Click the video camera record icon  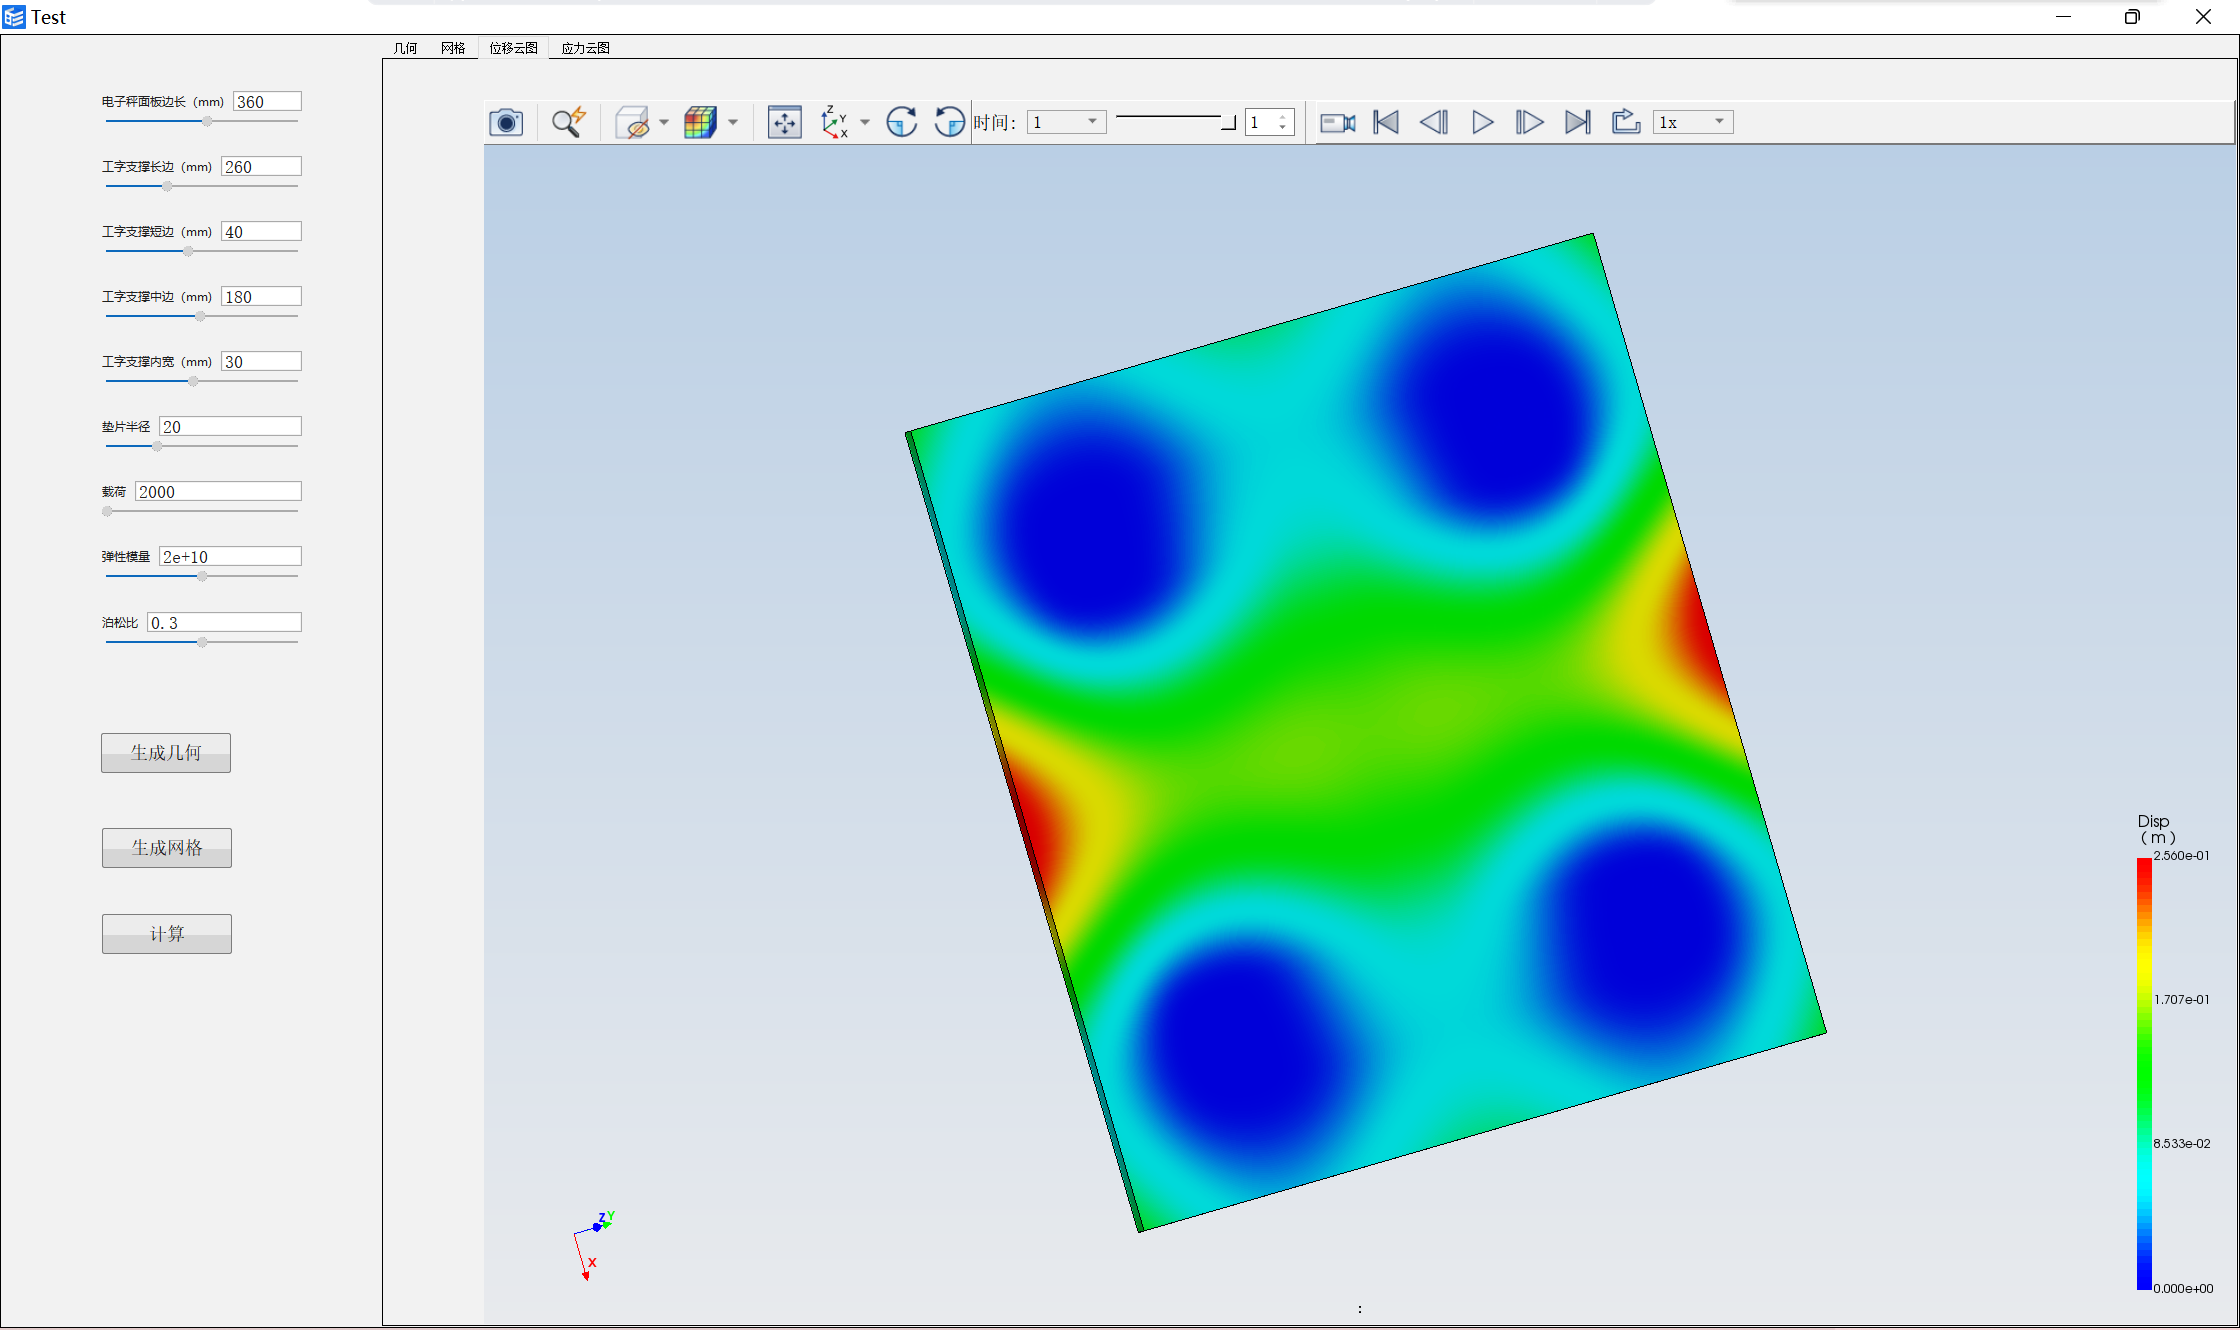(1338, 122)
